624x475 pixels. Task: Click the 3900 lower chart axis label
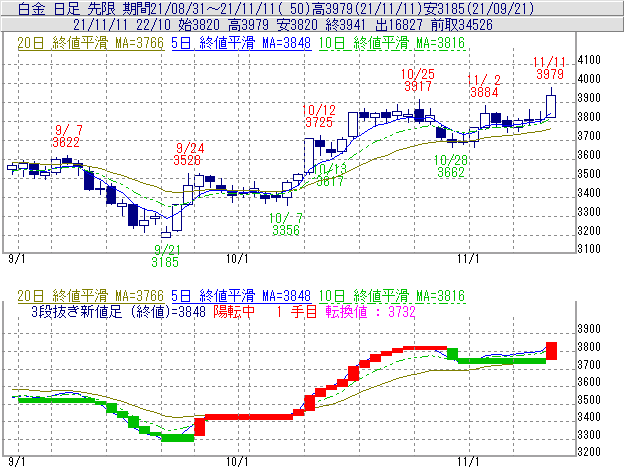pos(589,329)
